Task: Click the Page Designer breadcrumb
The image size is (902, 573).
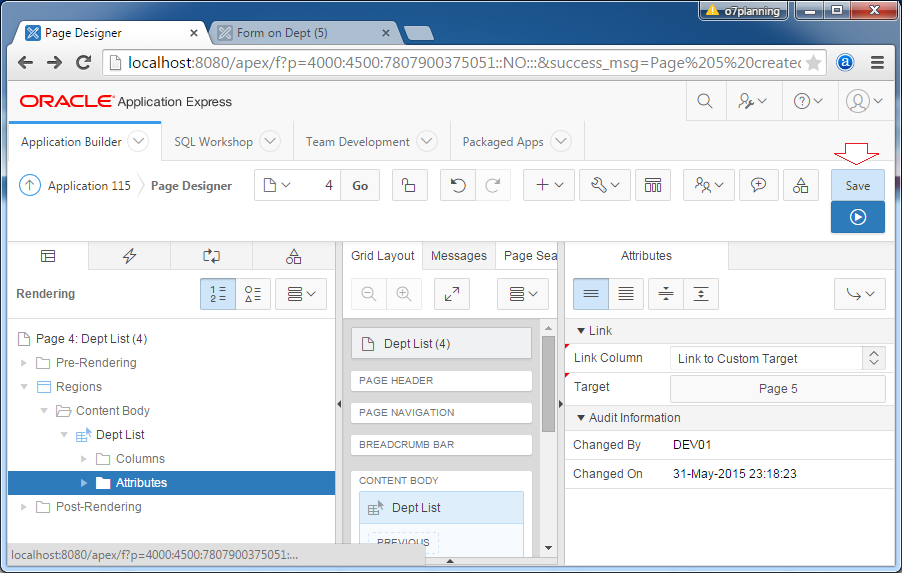Action: tap(191, 186)
